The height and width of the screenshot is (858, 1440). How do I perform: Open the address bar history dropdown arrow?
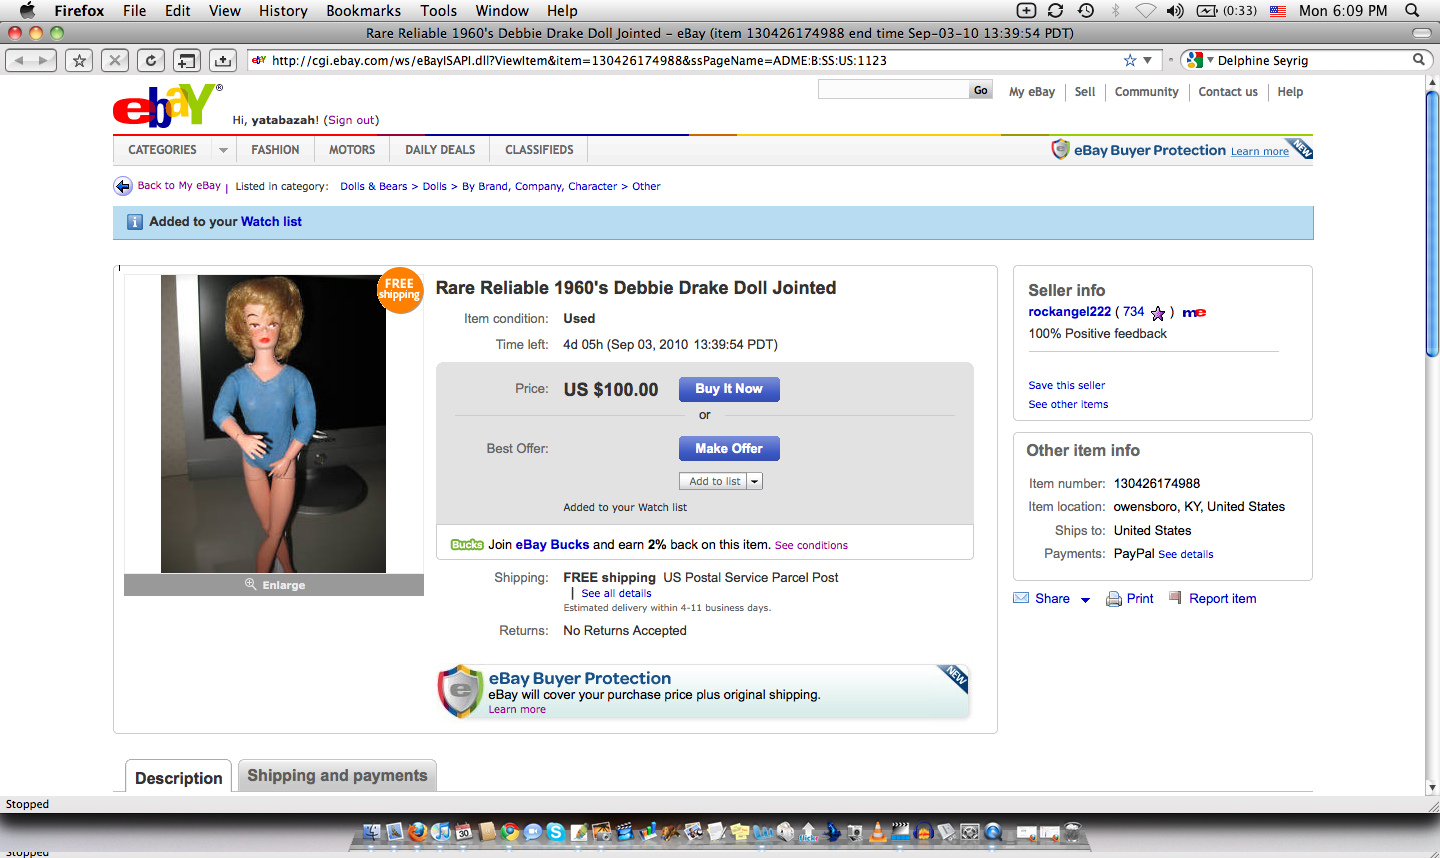click(1148, 60)
